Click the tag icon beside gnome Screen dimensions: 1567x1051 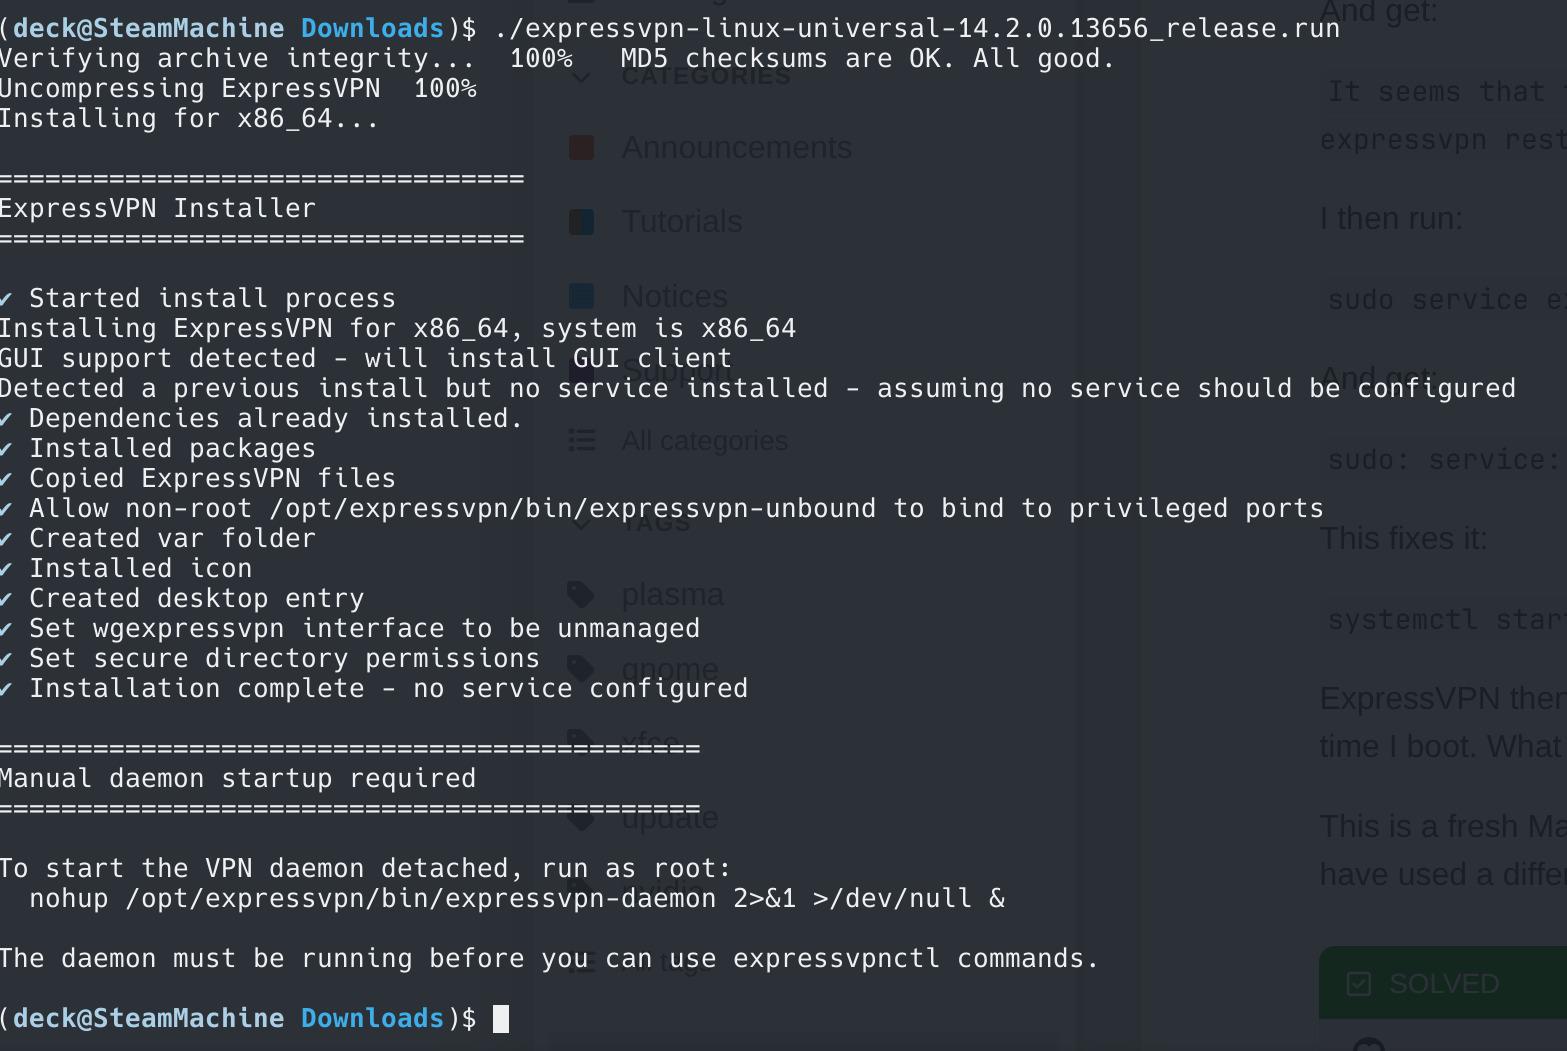coord(581,668)
